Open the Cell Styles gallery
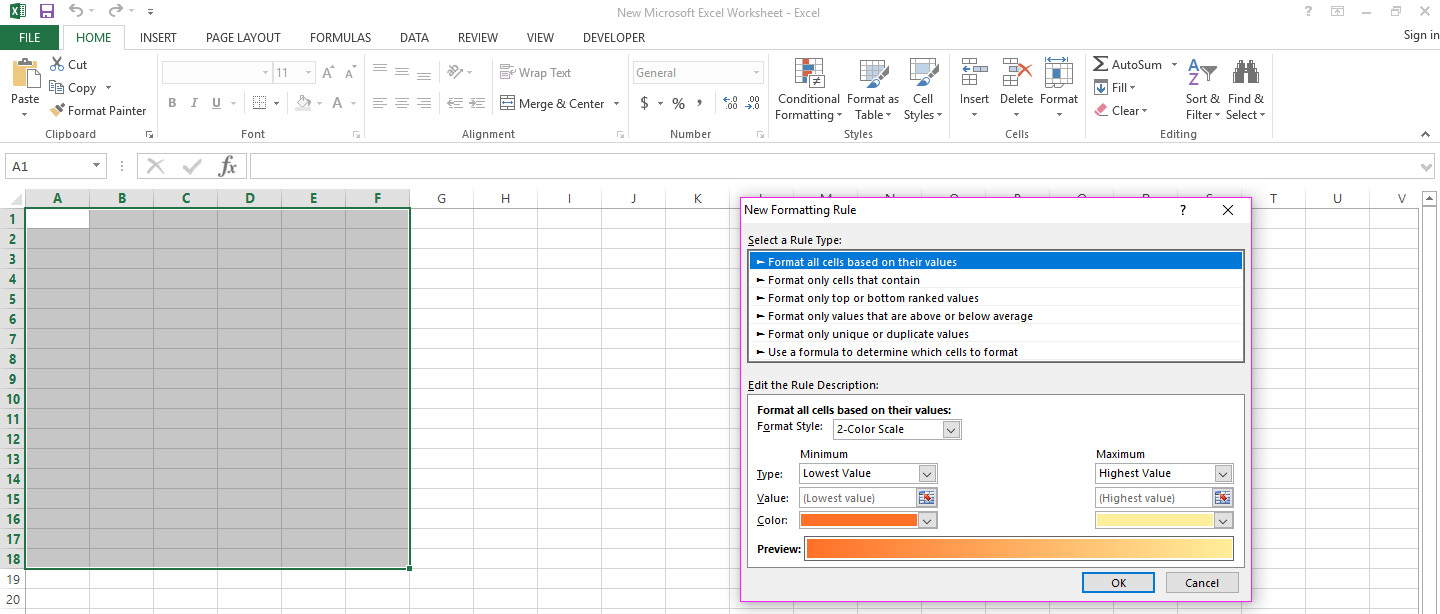 click(923, 88)
